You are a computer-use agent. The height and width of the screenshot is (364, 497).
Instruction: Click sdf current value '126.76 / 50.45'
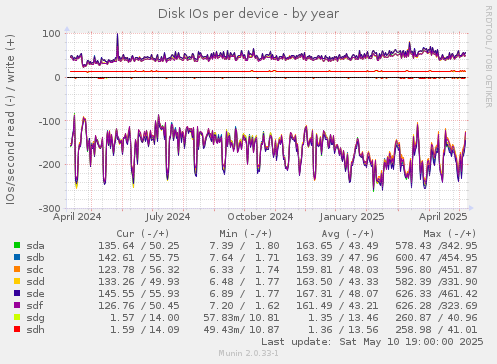pos(139,306)
